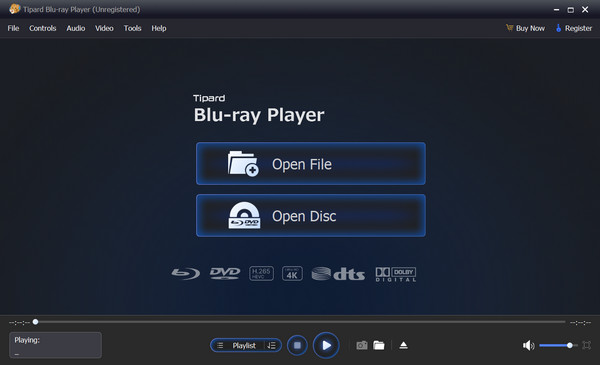Click the Open File button
This screenshot has width=600, height=365.
click(x=311, y=164)
